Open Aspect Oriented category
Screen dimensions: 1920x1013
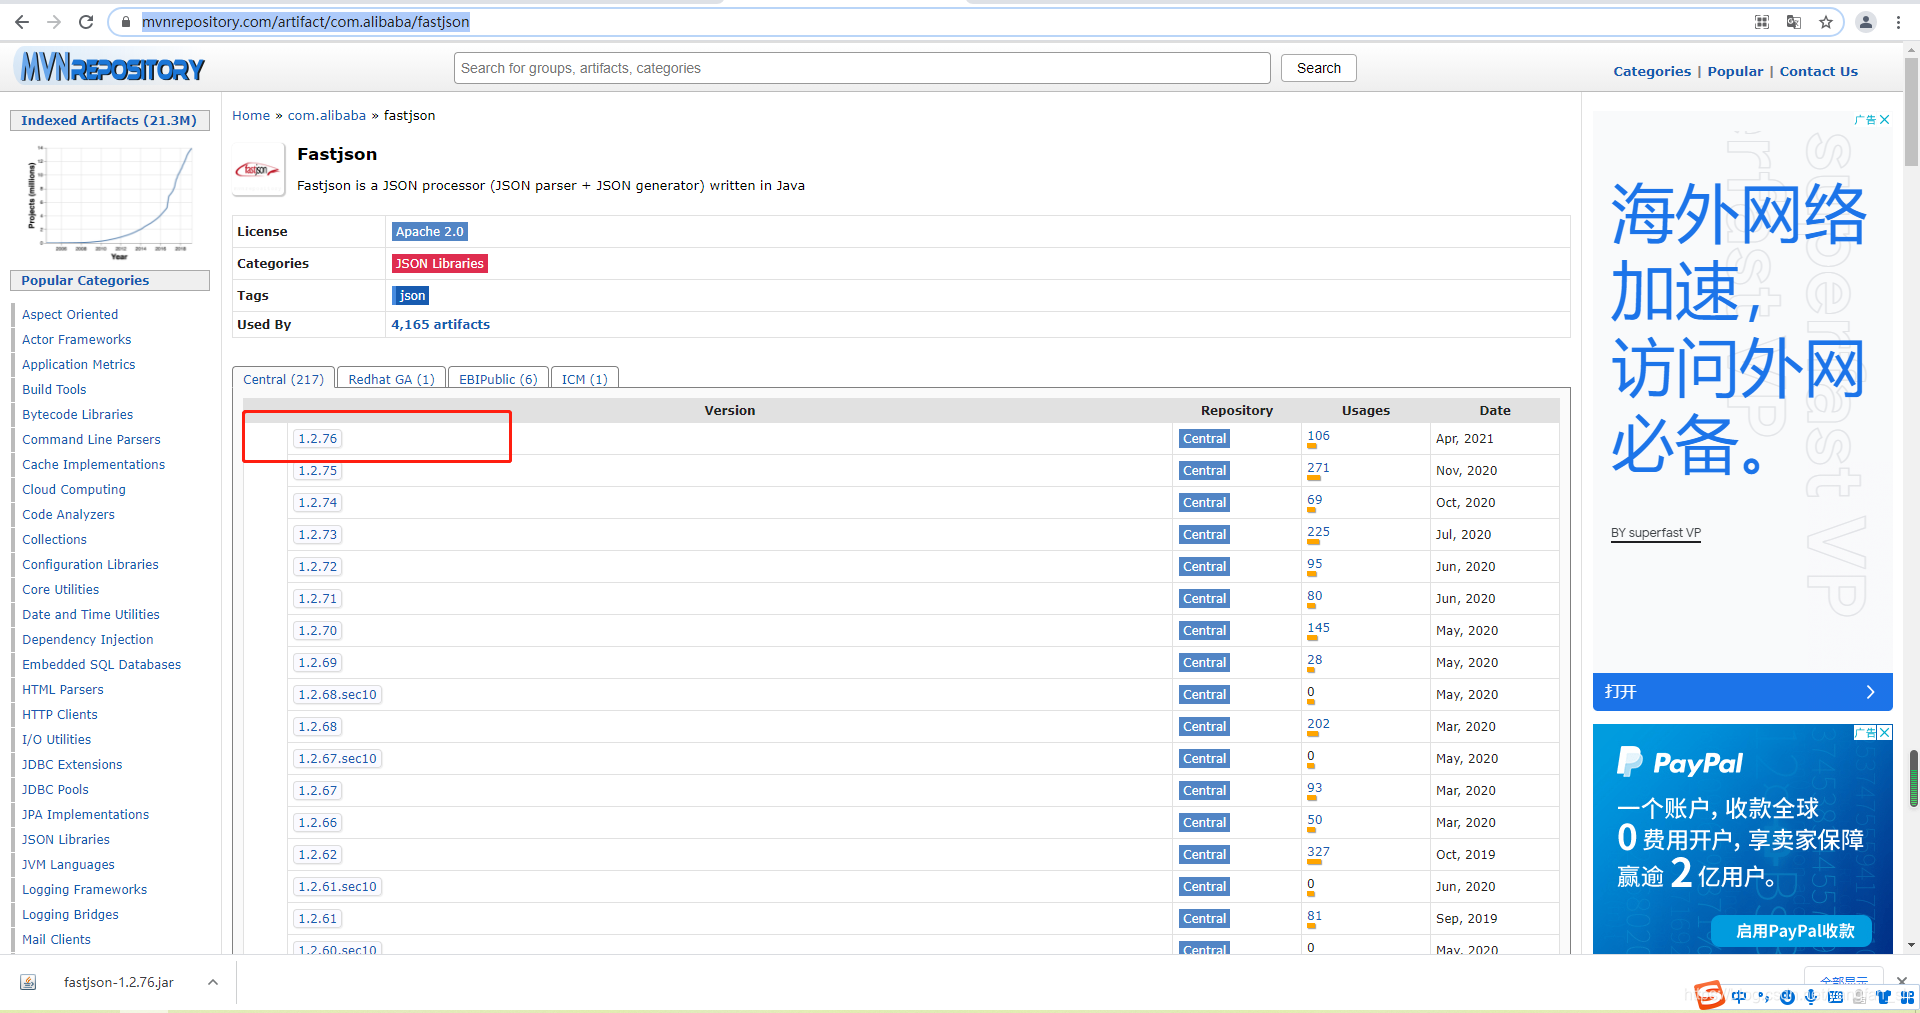(x=70, y=314)
